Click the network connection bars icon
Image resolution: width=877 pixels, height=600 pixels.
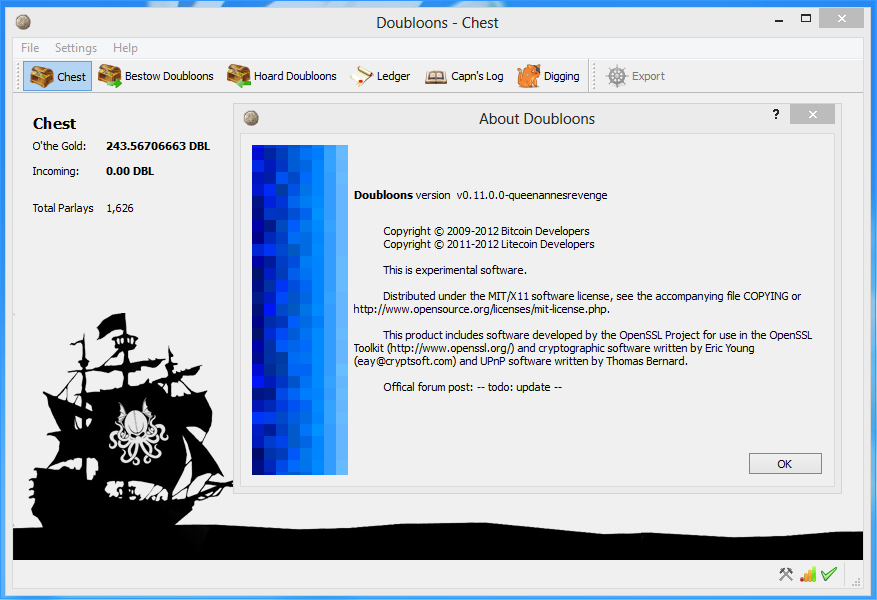(808, 574)
